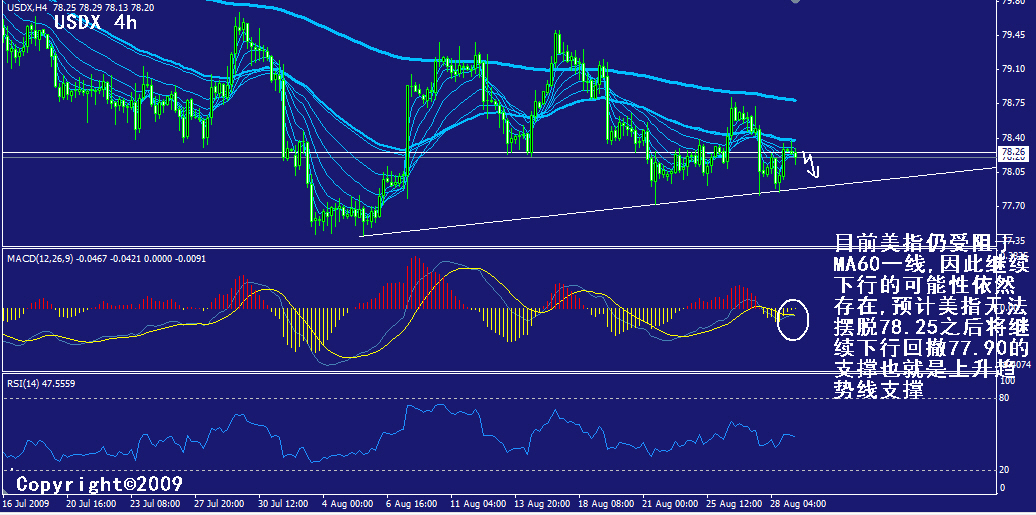Click the 20 Jul 16:00 time label
The width and height of the screenshot is (1036, 515).
tap(93, 503)
